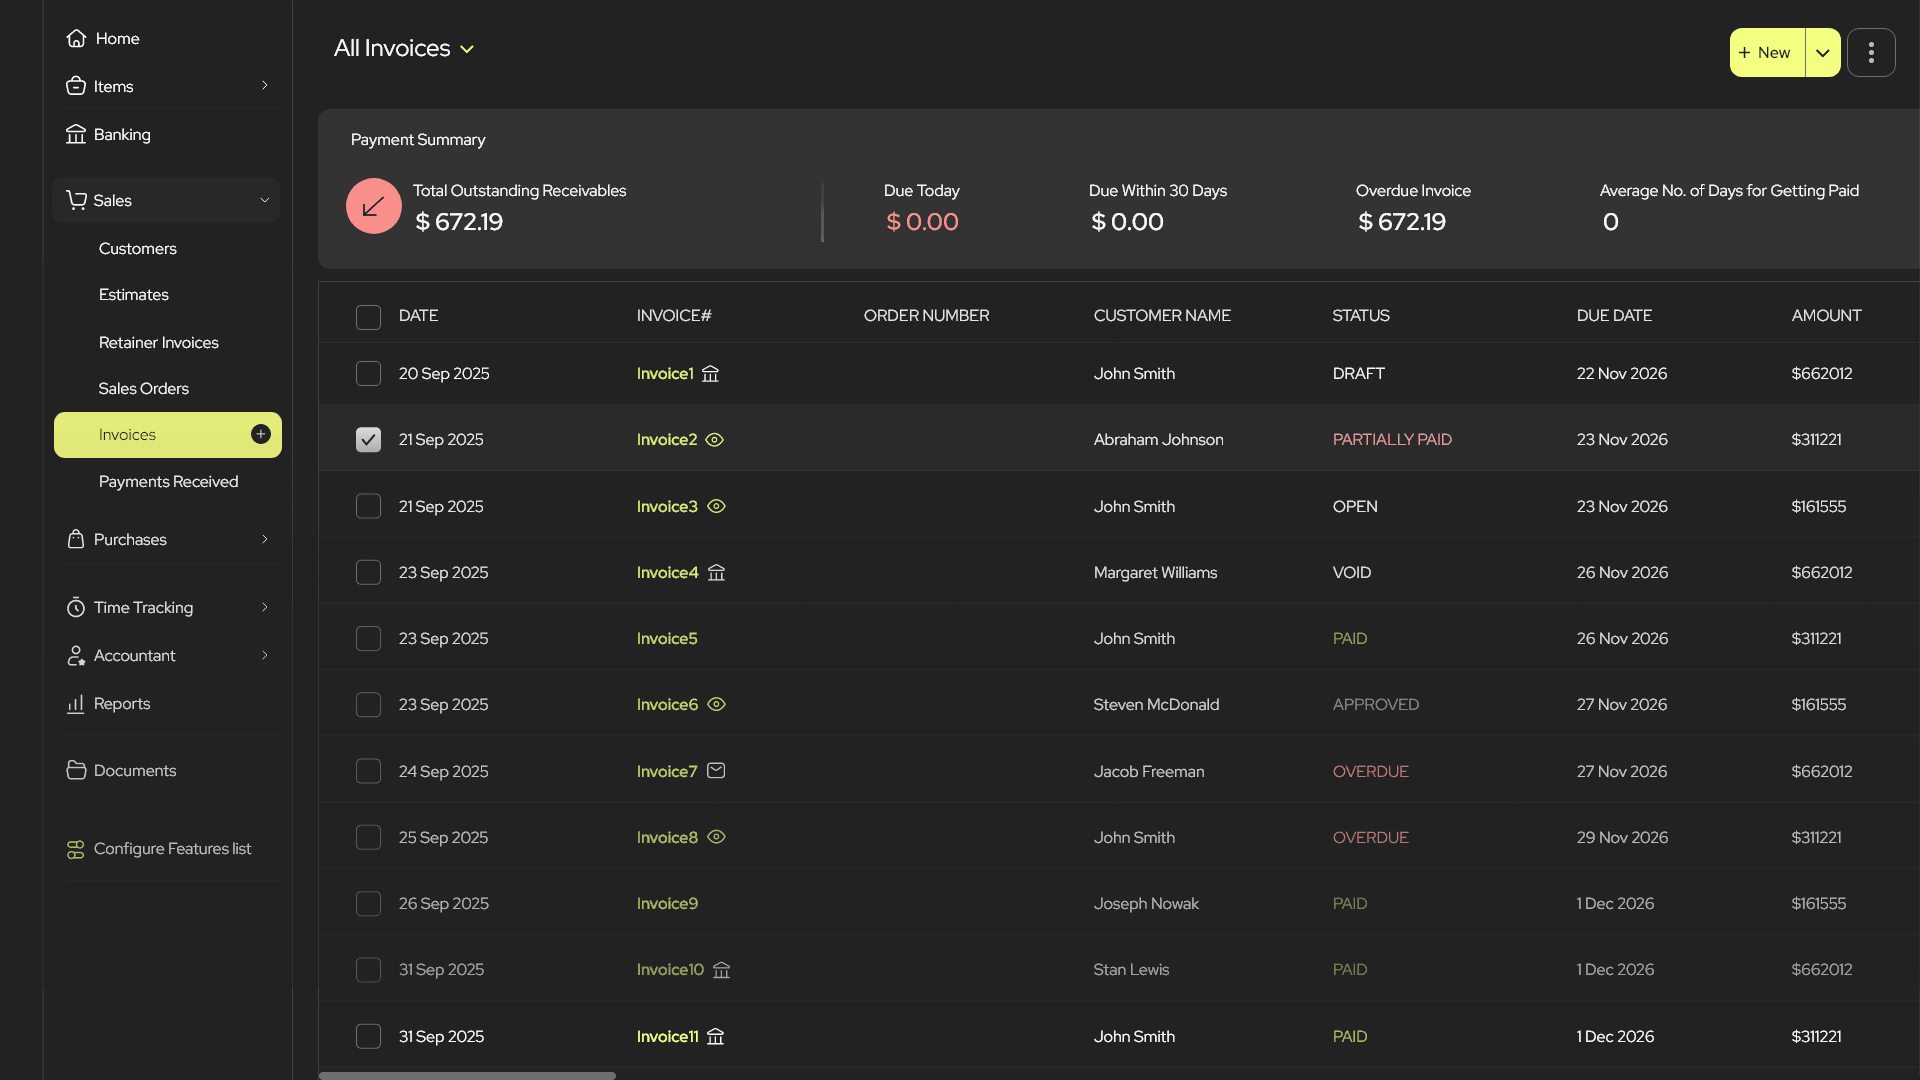Open the three-dot more options menu
Screen dimensions: 1920x1080
(1871, 53)
